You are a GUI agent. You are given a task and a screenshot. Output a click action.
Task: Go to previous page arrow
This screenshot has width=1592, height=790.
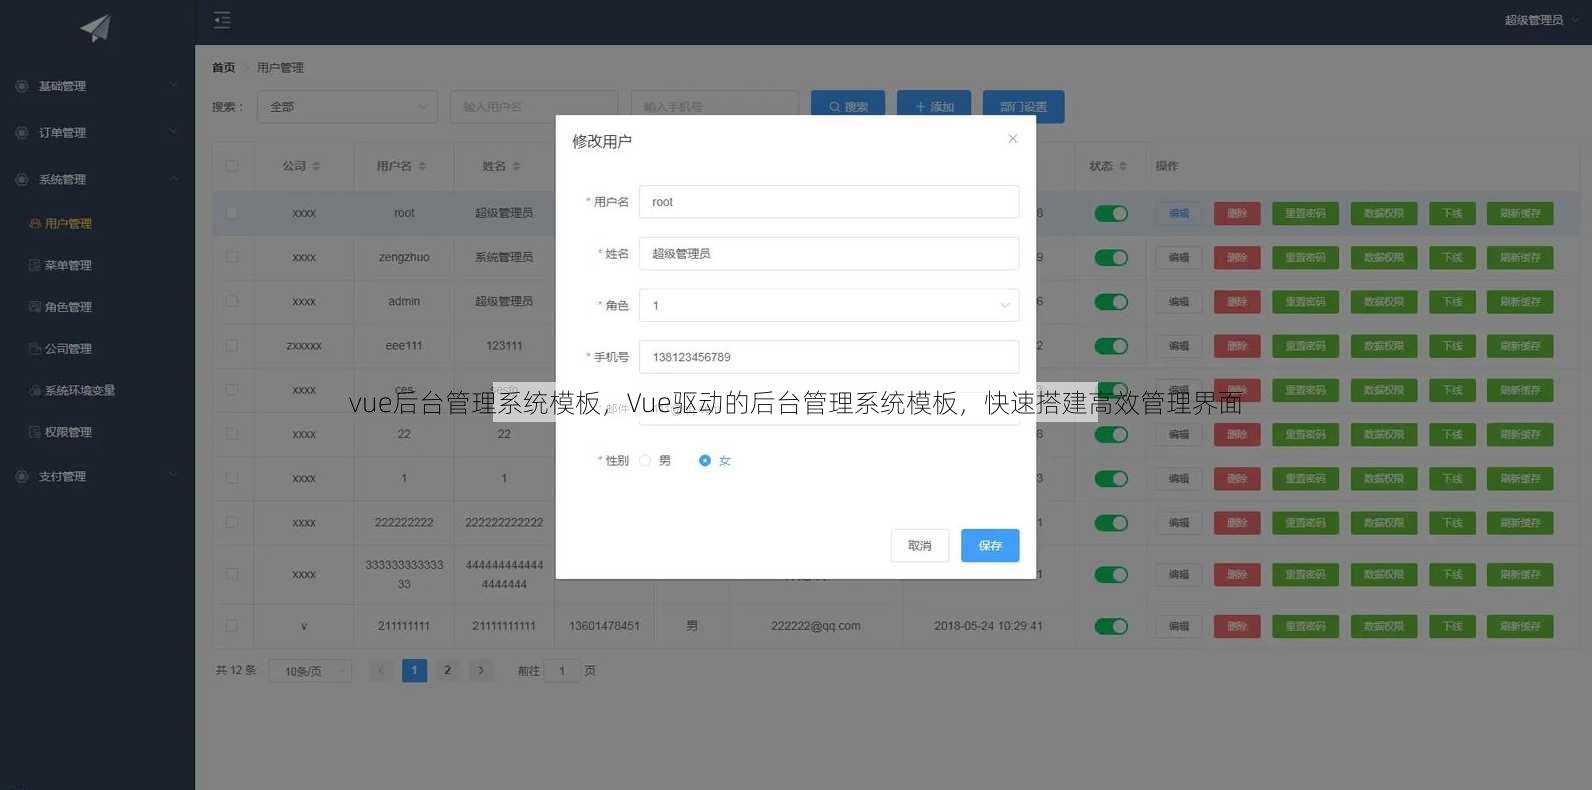381,670
